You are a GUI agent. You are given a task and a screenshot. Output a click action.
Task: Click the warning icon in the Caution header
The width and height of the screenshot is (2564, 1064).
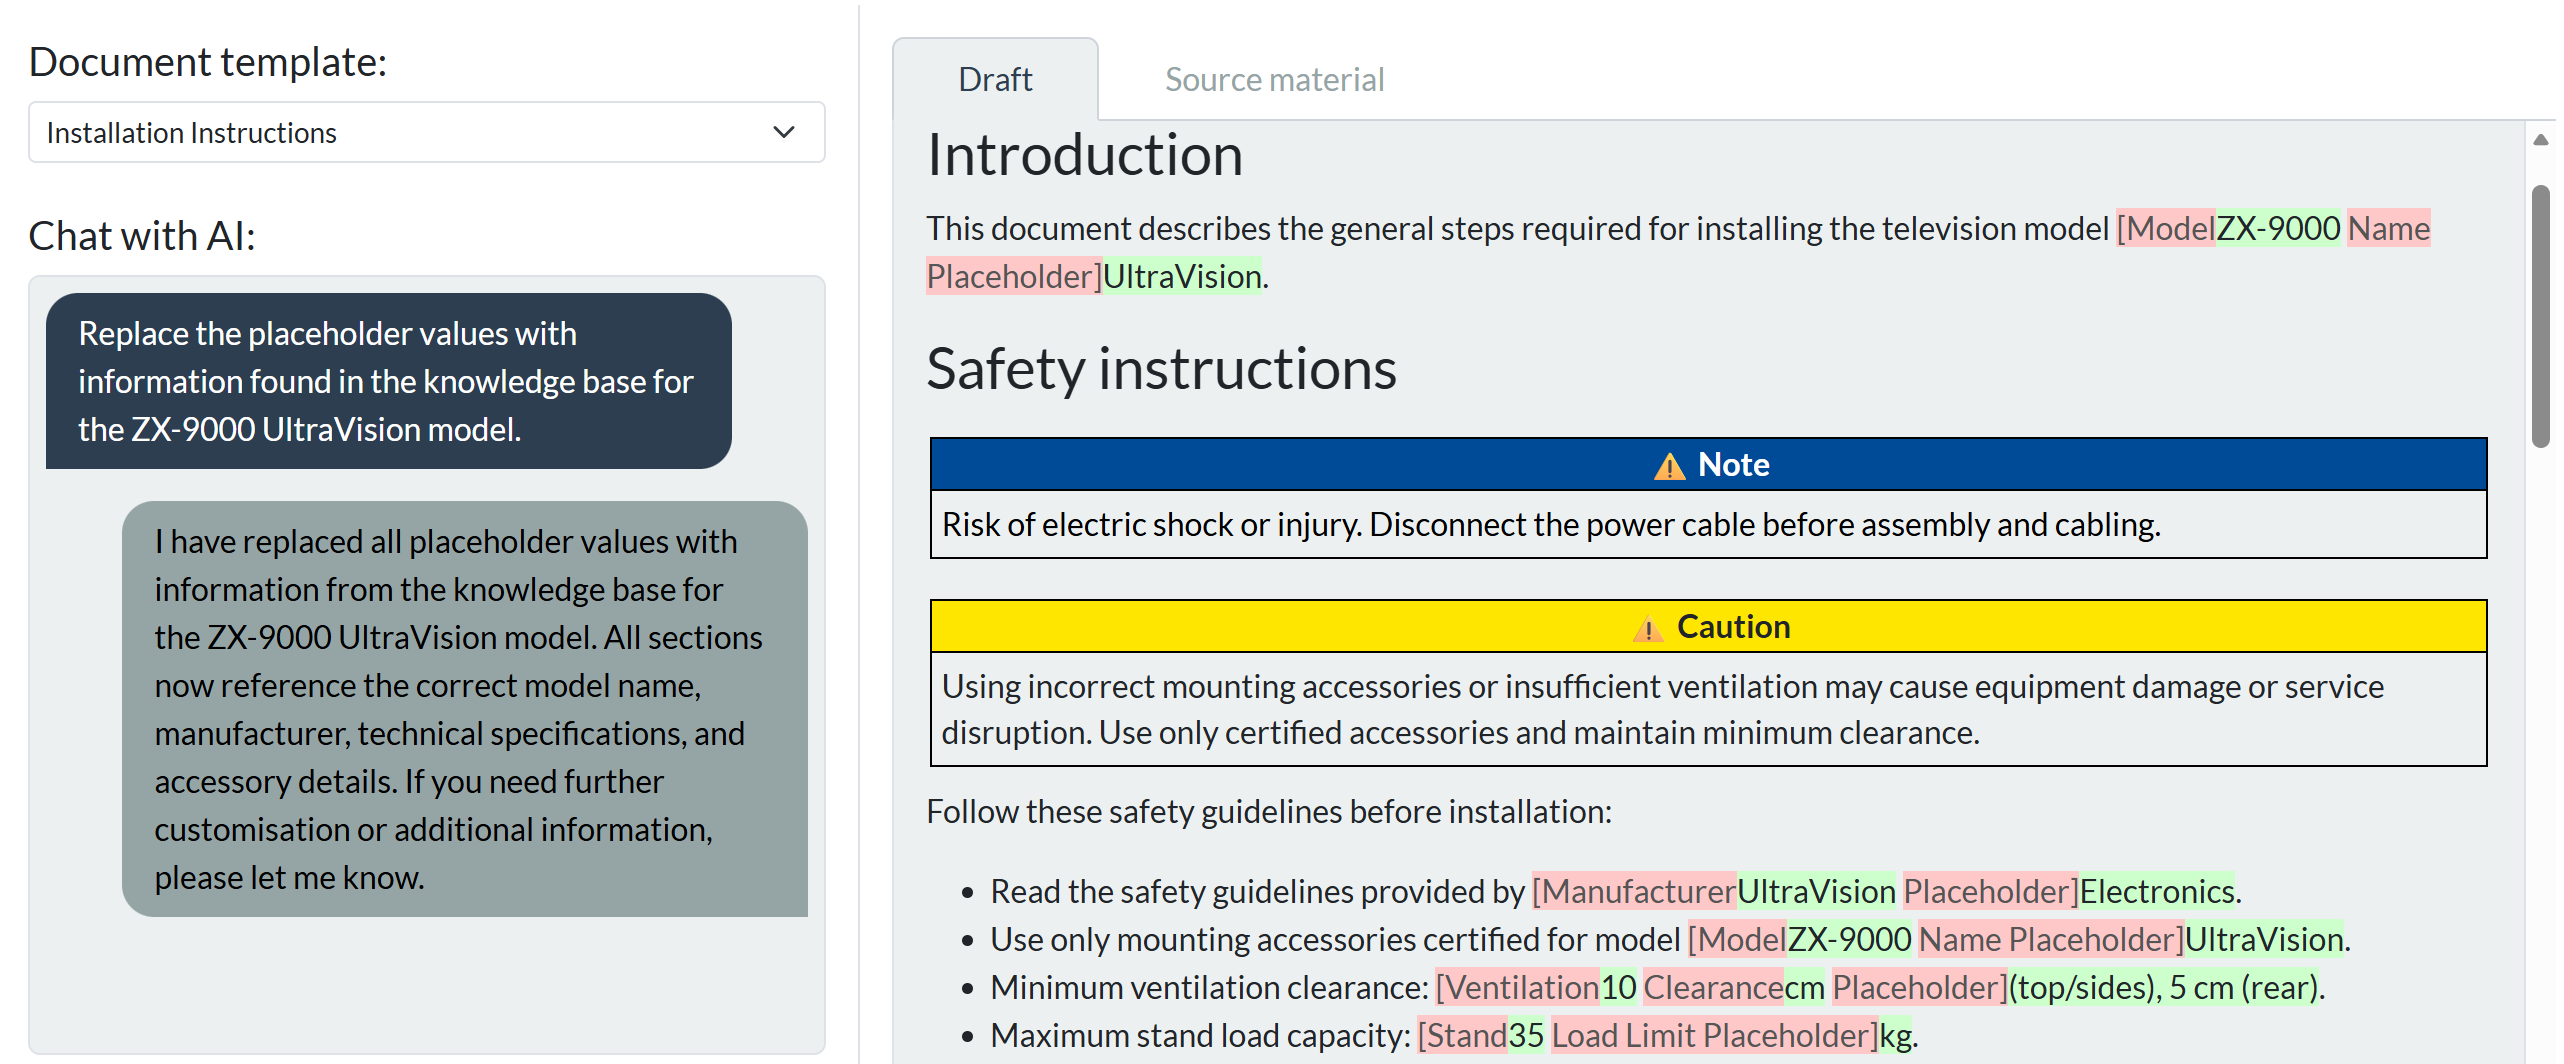(x=1648, y=629)
